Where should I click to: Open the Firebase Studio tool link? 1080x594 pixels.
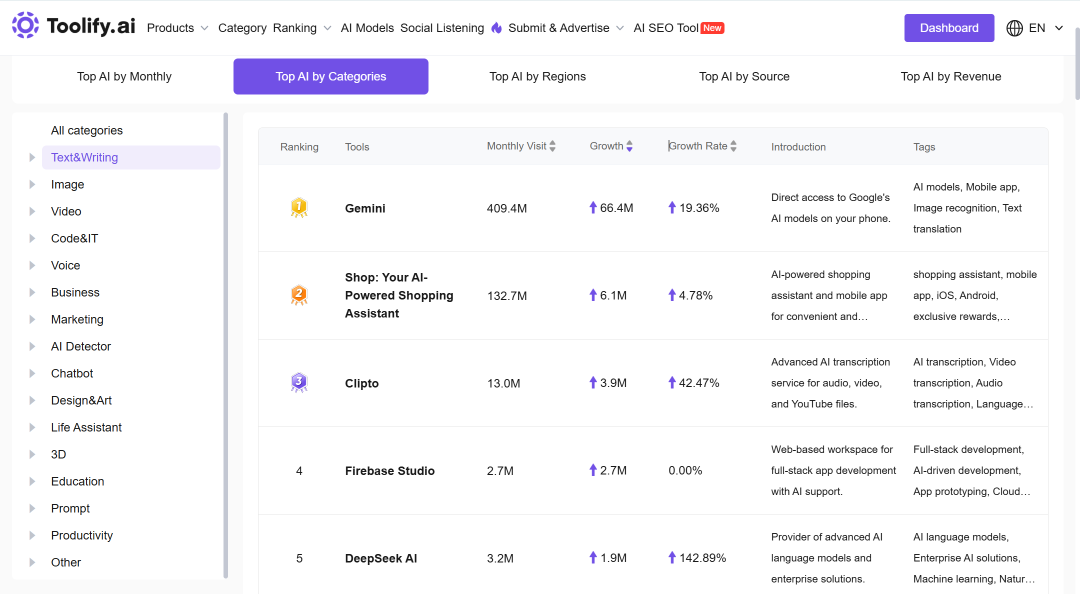[390, 471]
